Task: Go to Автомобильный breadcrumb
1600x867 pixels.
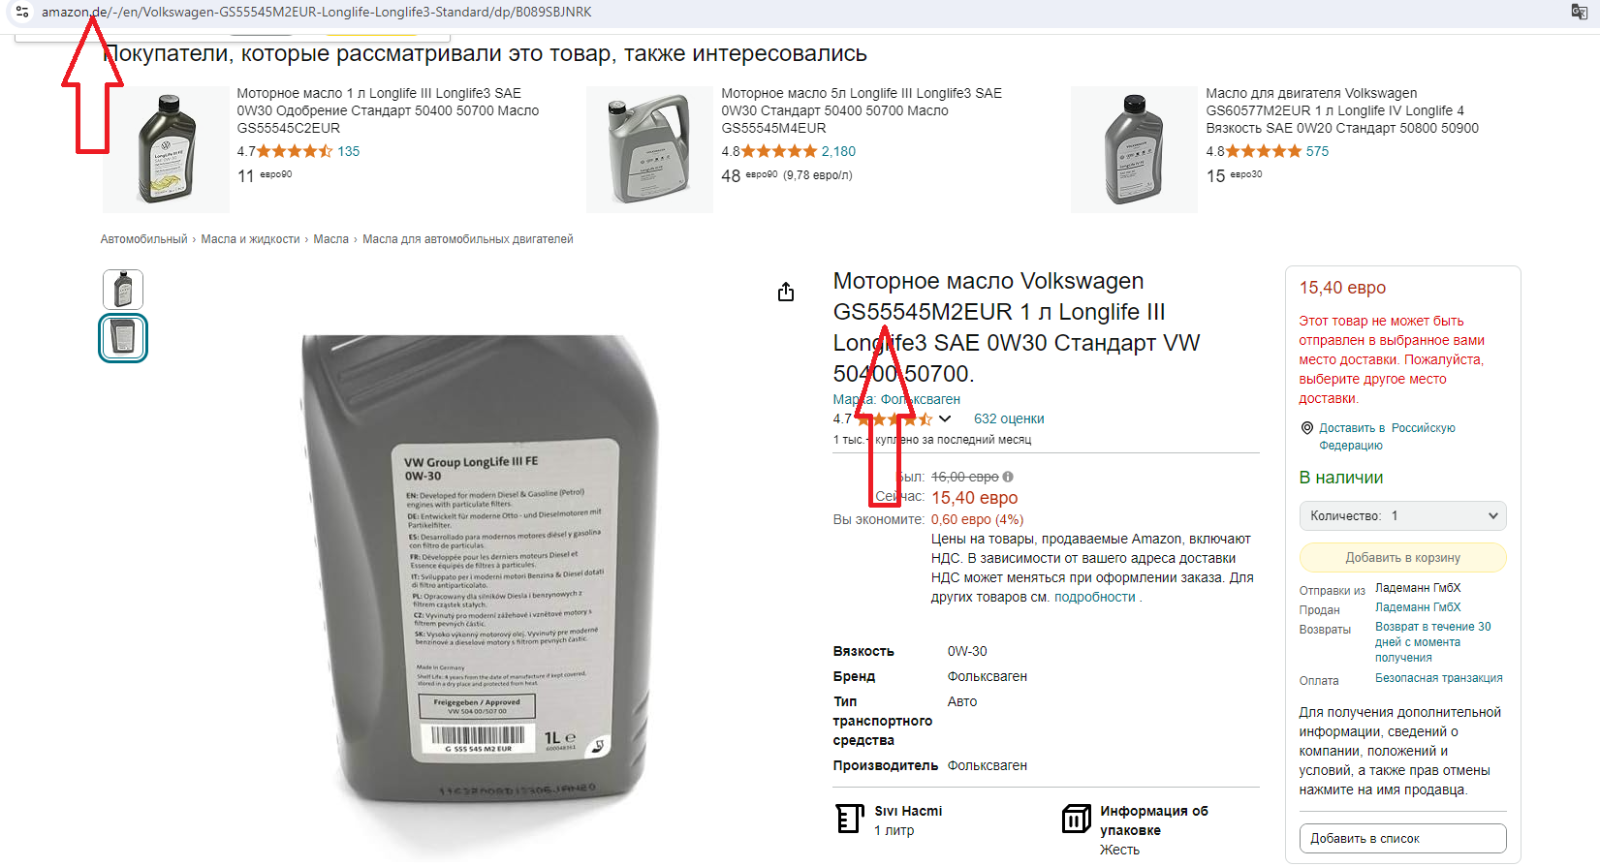Action: tap(143, 239)
